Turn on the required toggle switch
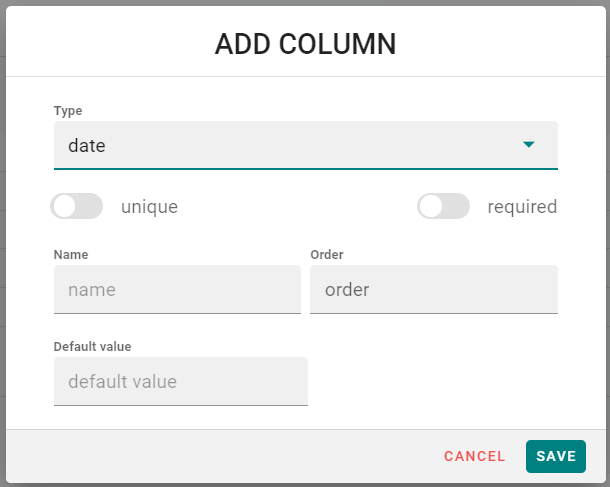The height and width of the screenshot is (487, 610). [x=444, y=207]
